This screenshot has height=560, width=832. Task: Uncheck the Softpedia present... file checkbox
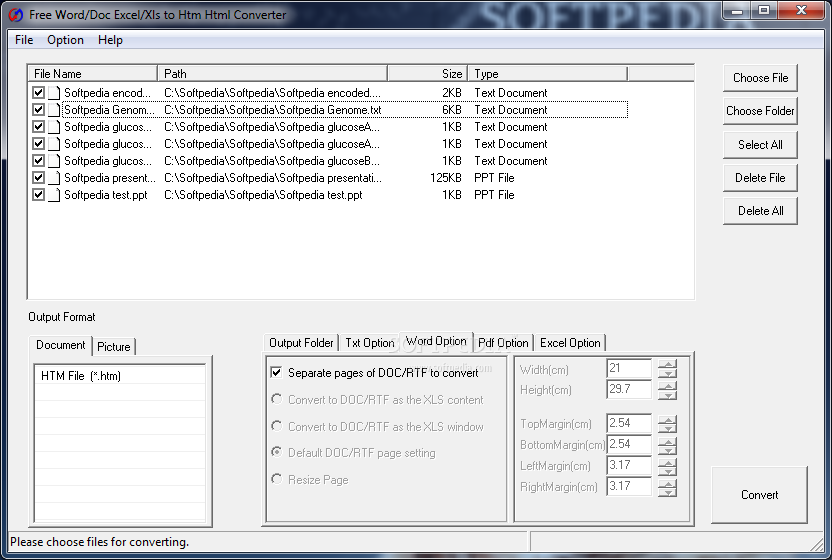38,177
